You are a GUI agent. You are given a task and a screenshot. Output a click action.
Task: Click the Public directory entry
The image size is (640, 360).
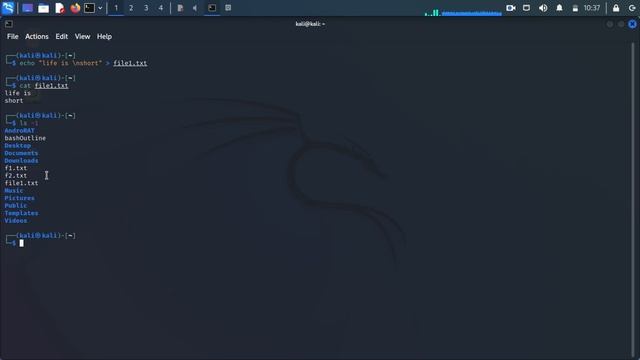pos(16,205)
